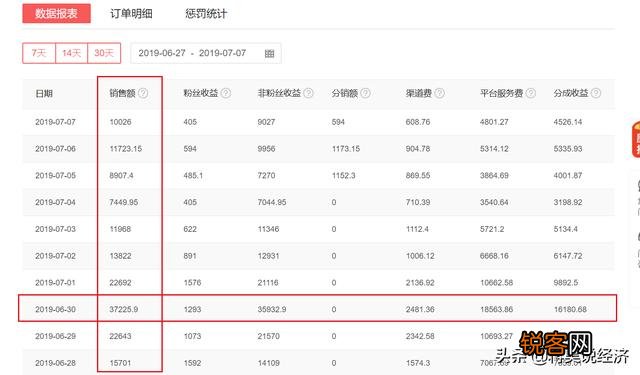Screen dimensions: 640x375
Task: Click sales value 11723.15
Action: click(x=126, y=149)
